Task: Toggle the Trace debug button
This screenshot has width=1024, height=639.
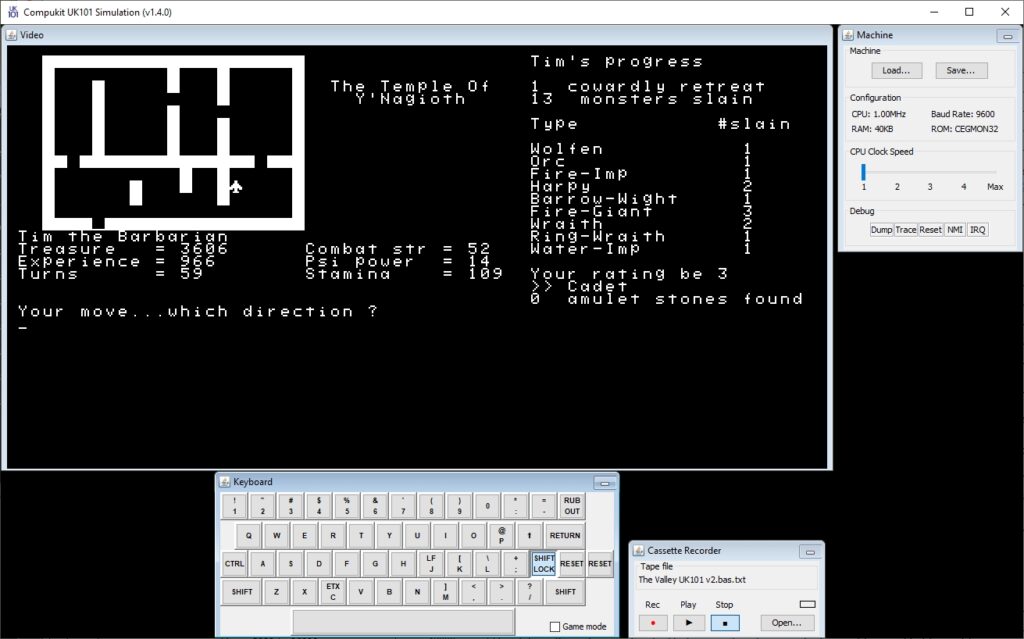Action: coord(905,230)
